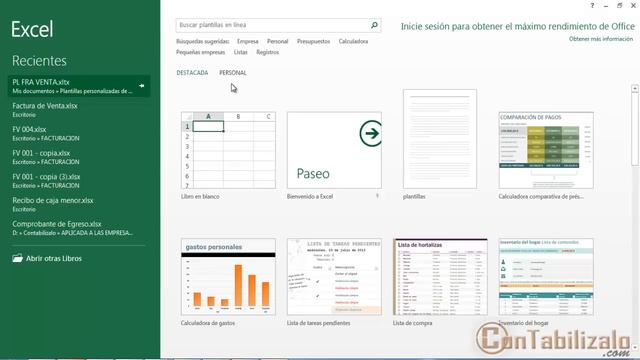Open recent file Comprobante de Egreso.xlsx
The width and height of the screenshot is (640, 360).
click(79, 228)
